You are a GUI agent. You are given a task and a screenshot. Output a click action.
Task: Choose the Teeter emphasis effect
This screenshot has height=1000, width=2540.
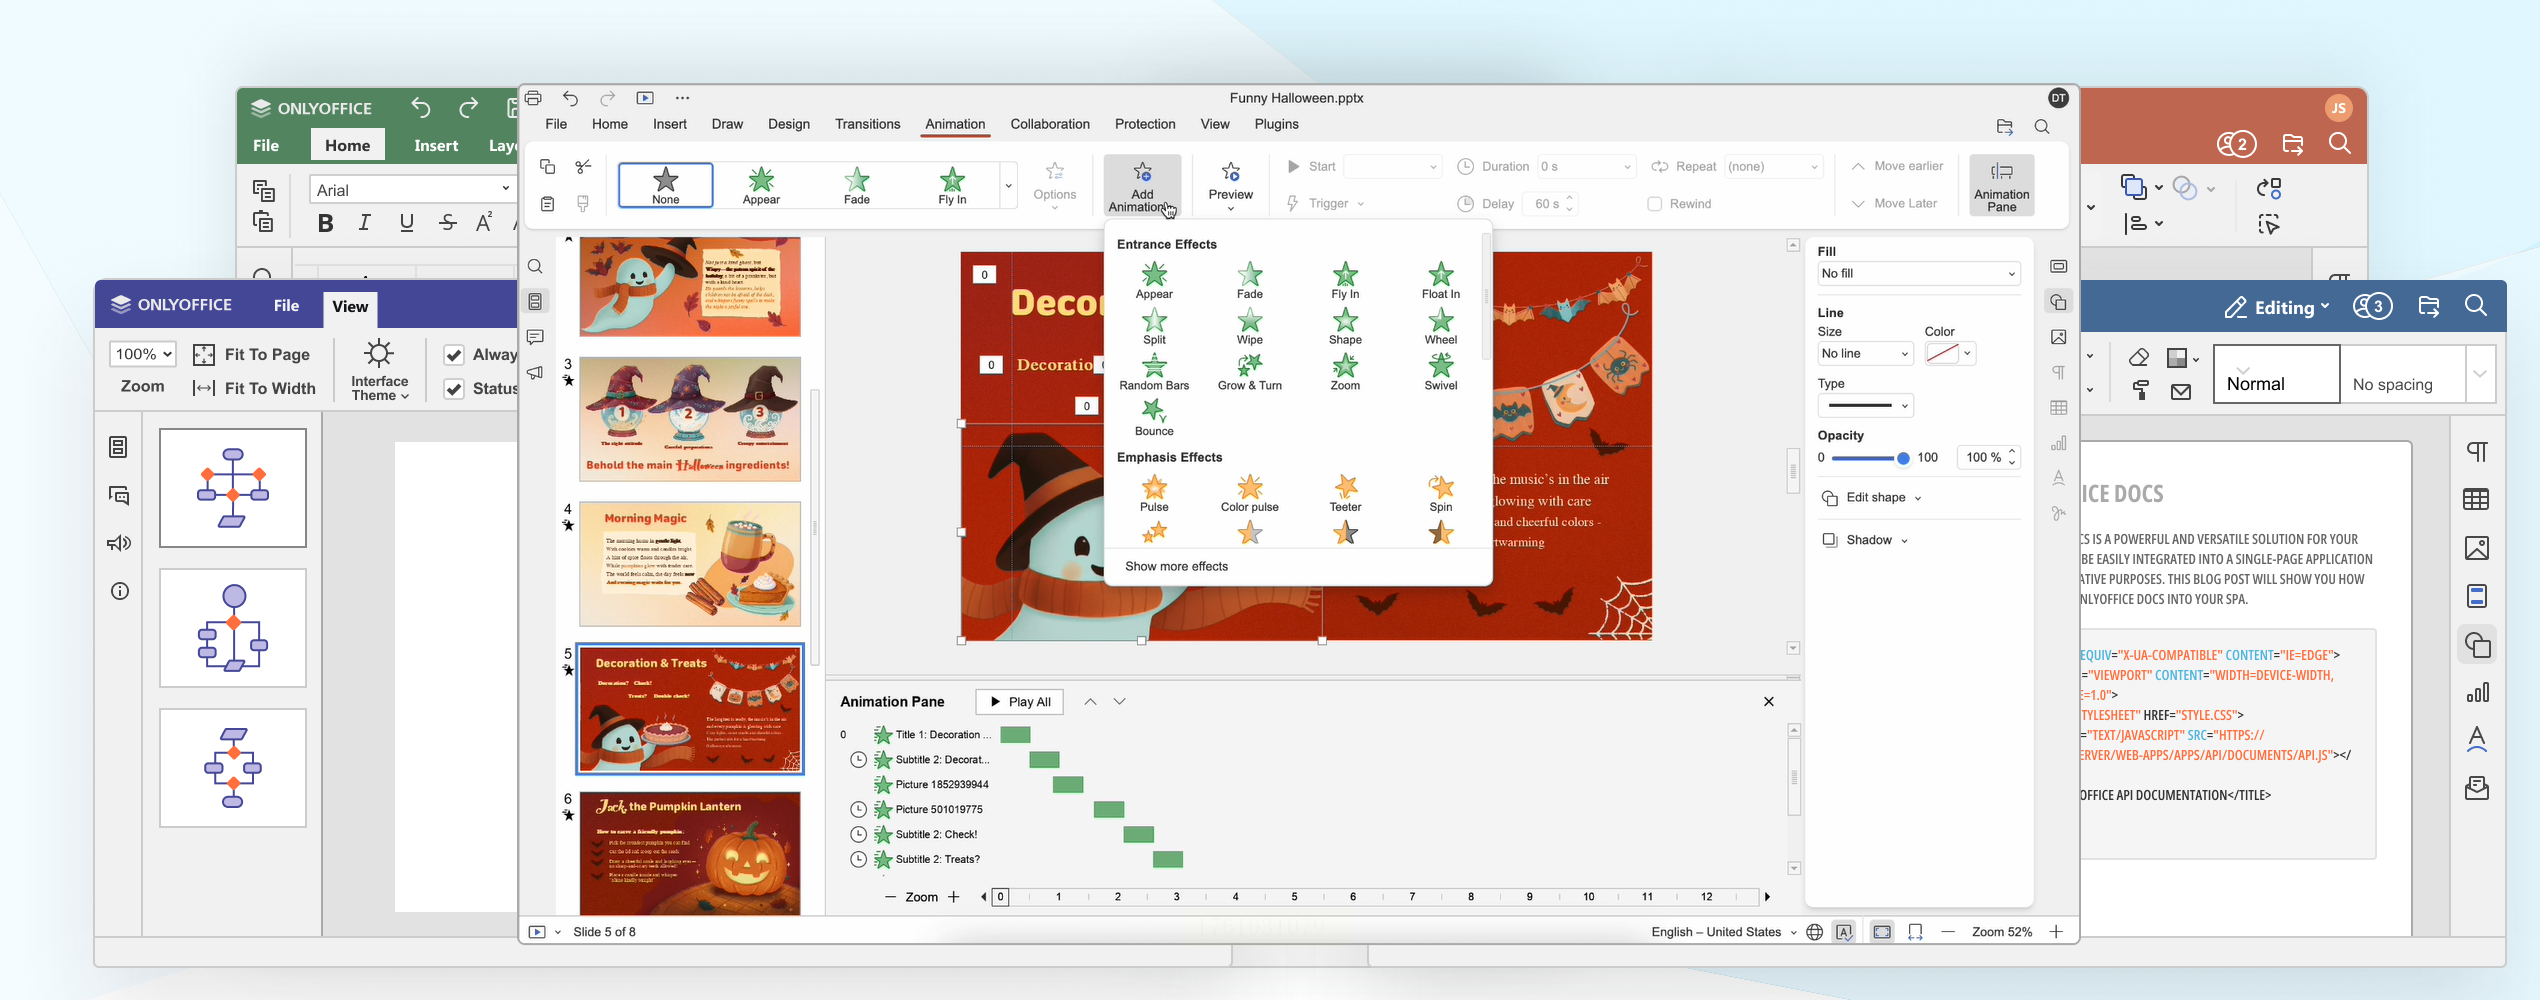point(1345,493)
